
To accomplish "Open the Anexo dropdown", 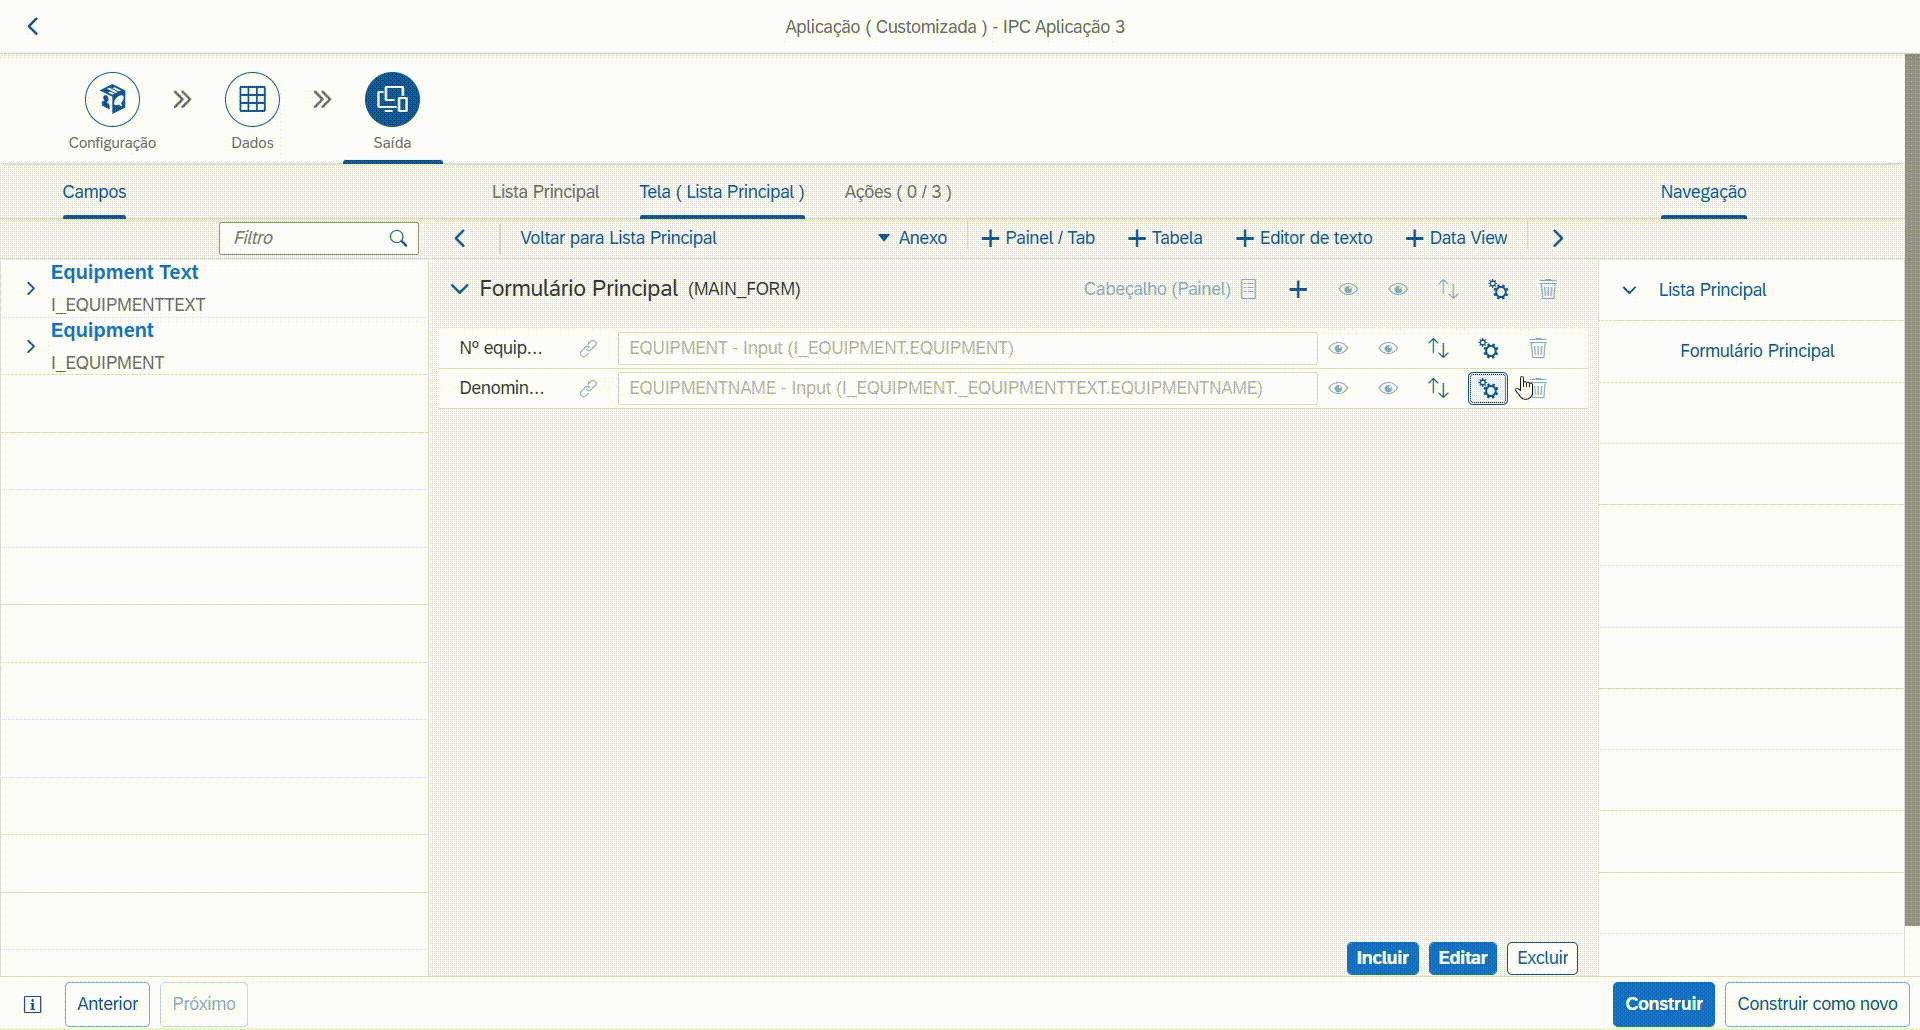I will 912,238.
